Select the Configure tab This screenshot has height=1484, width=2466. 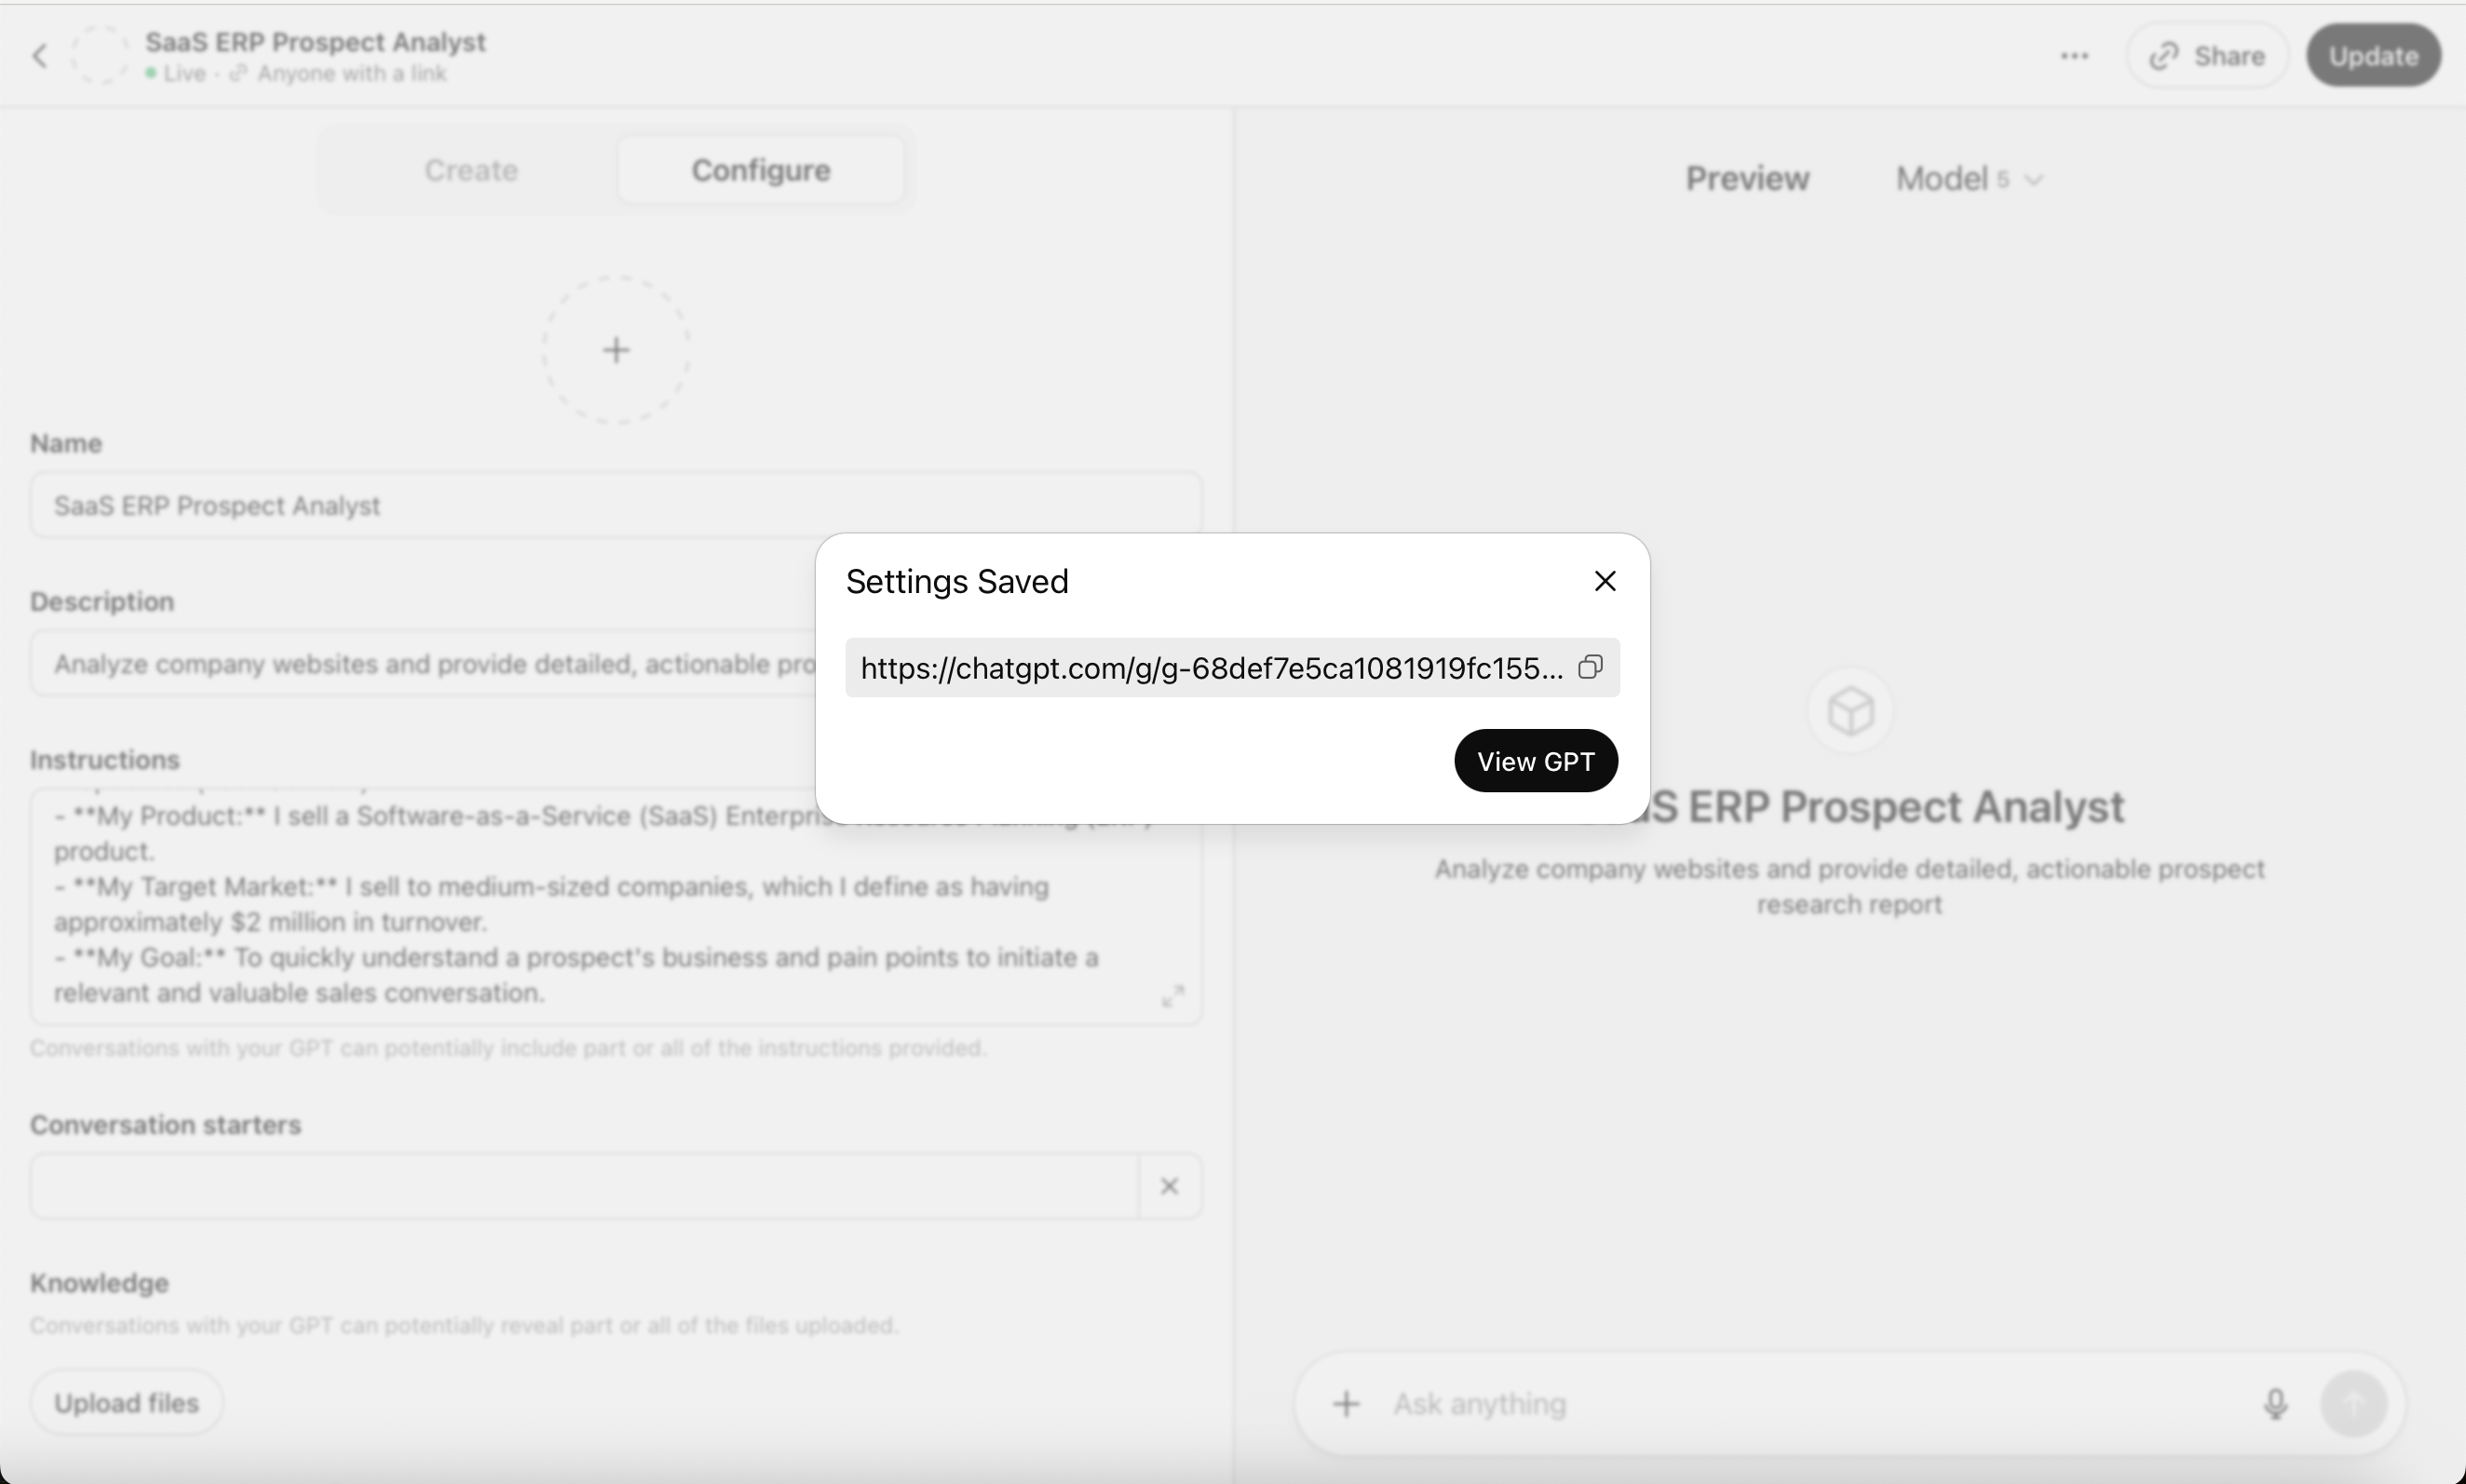[x=760, y=170]
